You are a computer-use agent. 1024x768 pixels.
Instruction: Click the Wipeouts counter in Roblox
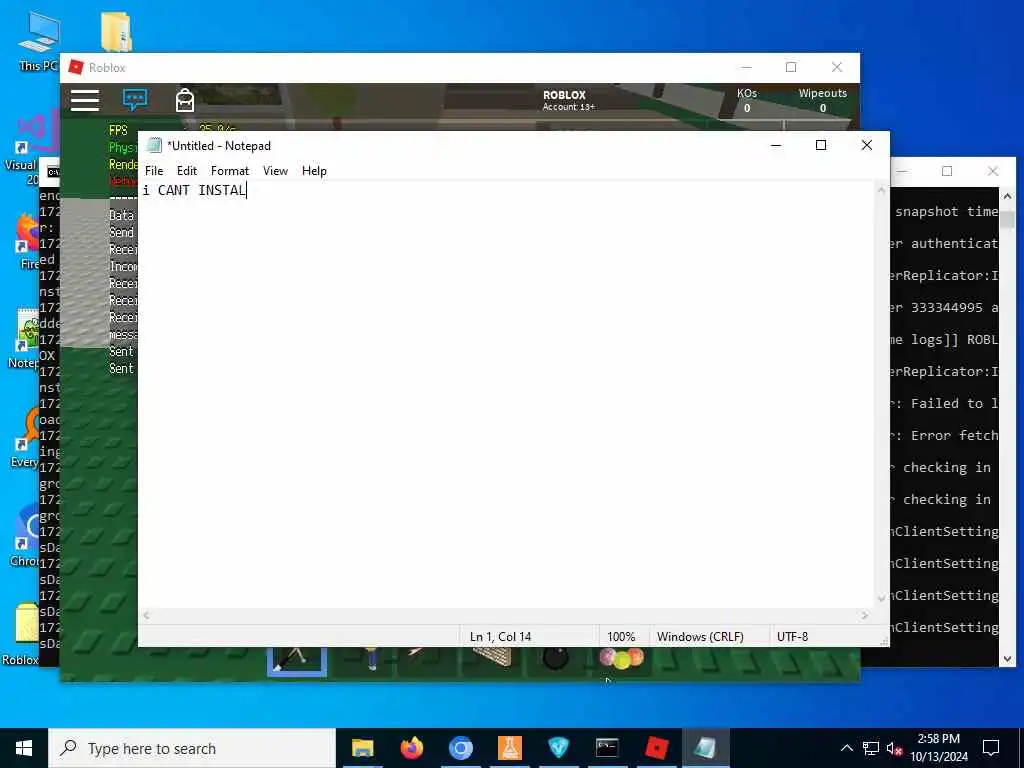pos(823,101)
